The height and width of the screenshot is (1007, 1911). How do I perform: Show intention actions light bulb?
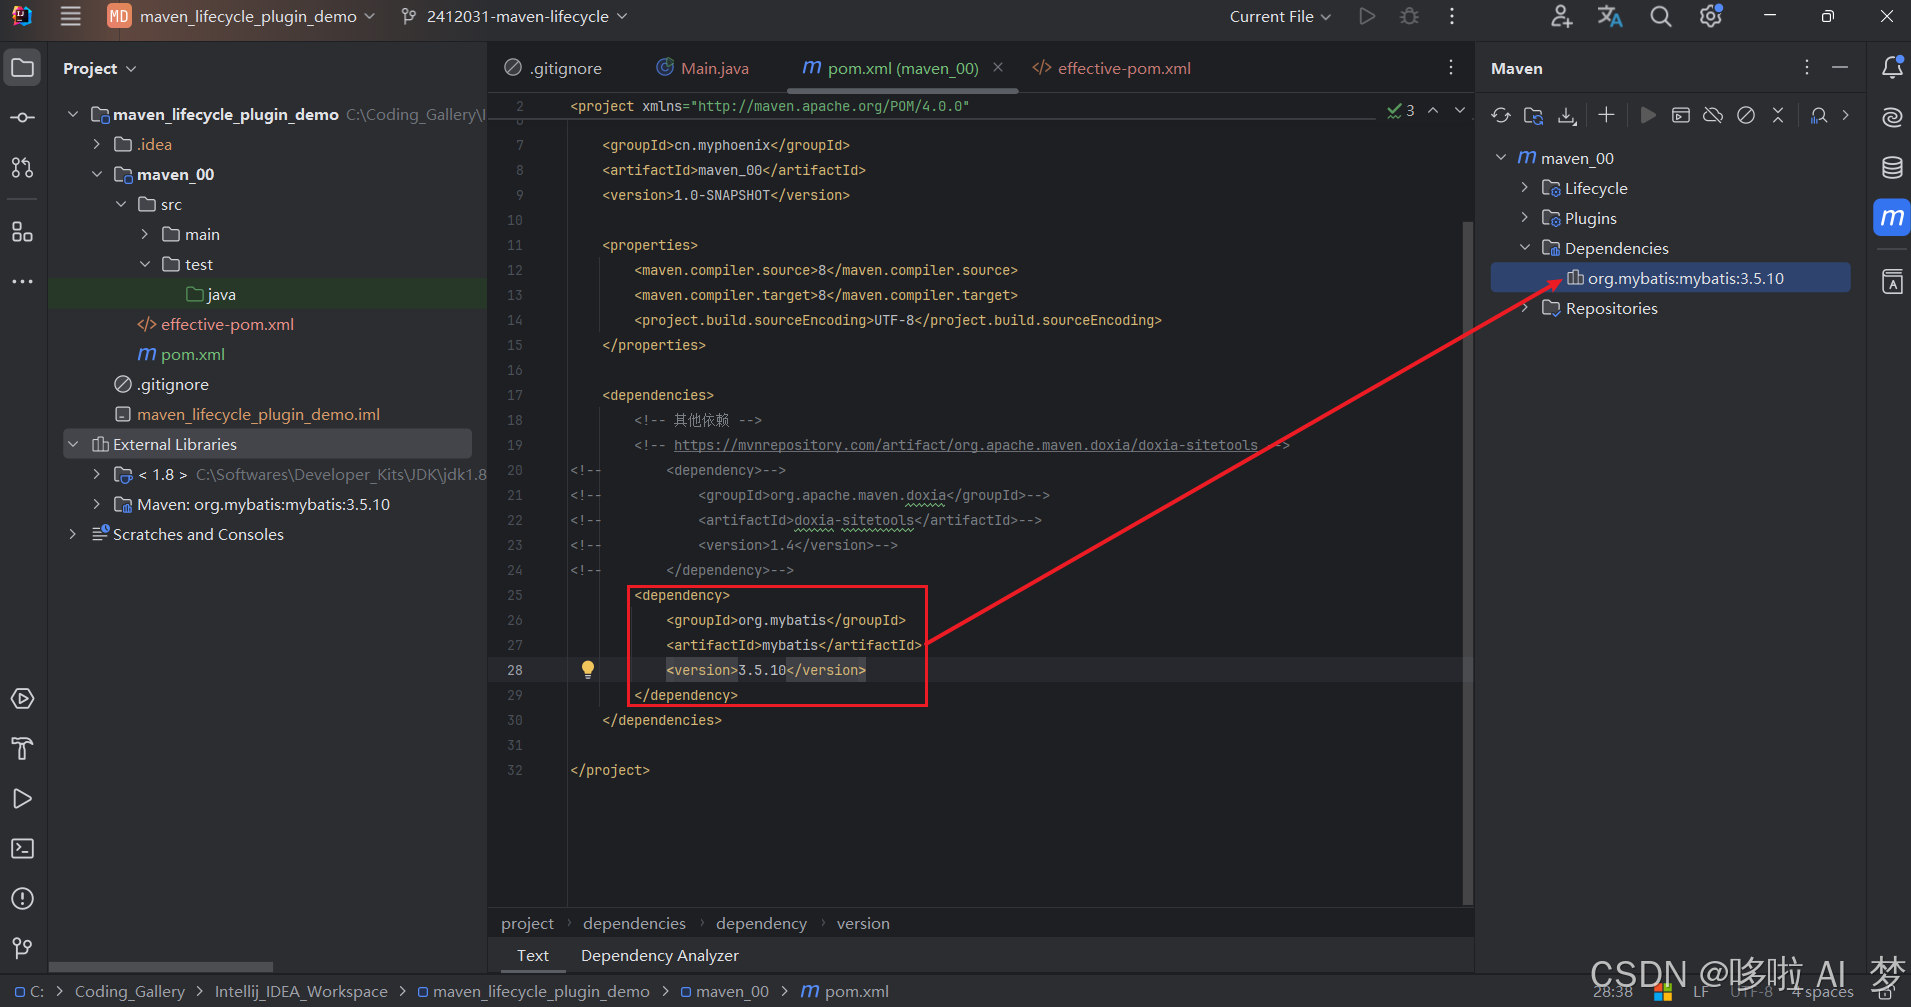[x=588, y=669]
